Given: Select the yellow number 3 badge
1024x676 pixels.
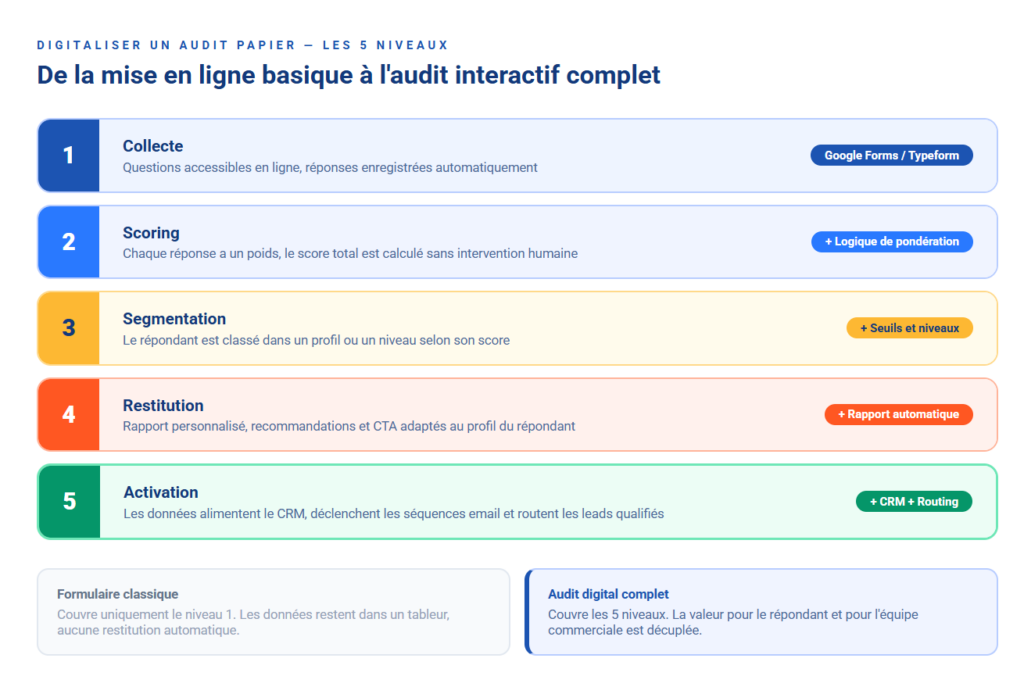Looking at the screenshot, I should 69,328.
